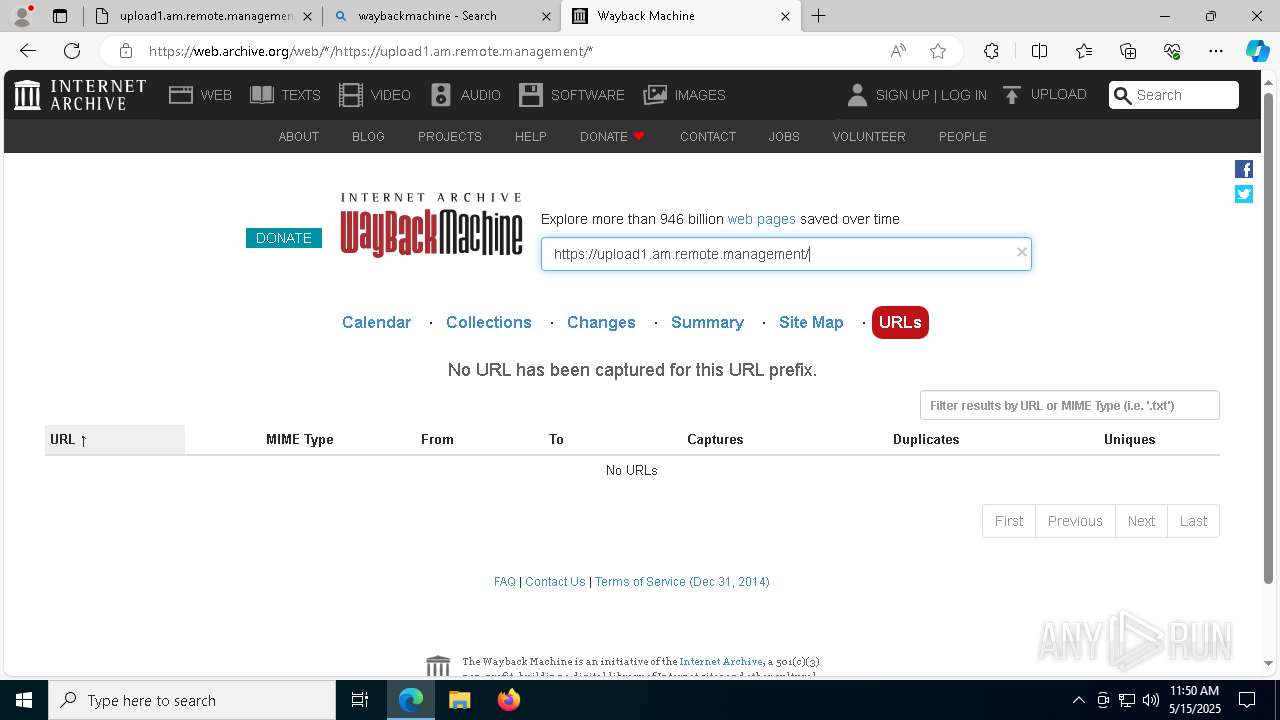Open the FAQ link
This screenshot has height=720, width=1280.
pyautogui.click(x=505, y=582)
